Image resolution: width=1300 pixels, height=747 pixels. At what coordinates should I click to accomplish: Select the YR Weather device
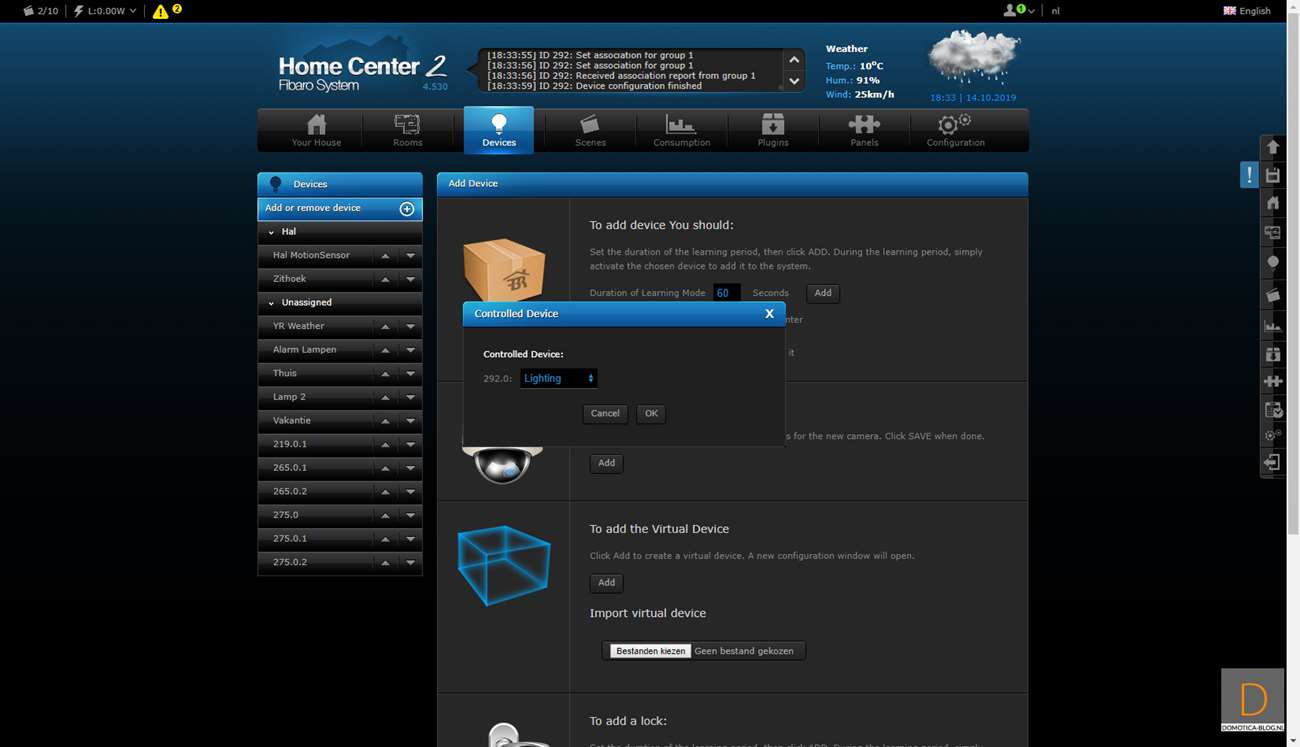point(298,326)
